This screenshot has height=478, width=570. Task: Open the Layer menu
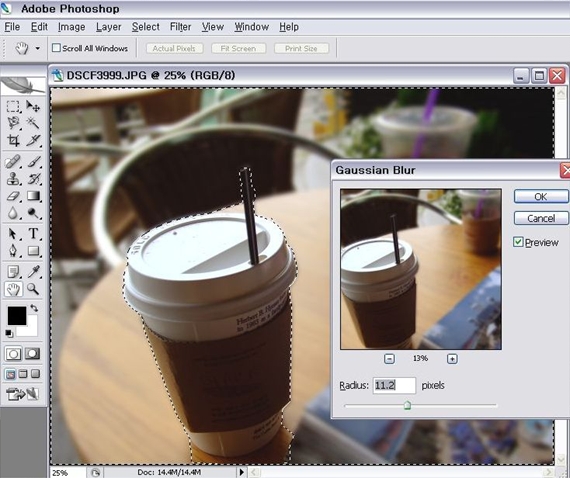pos(108,27)
